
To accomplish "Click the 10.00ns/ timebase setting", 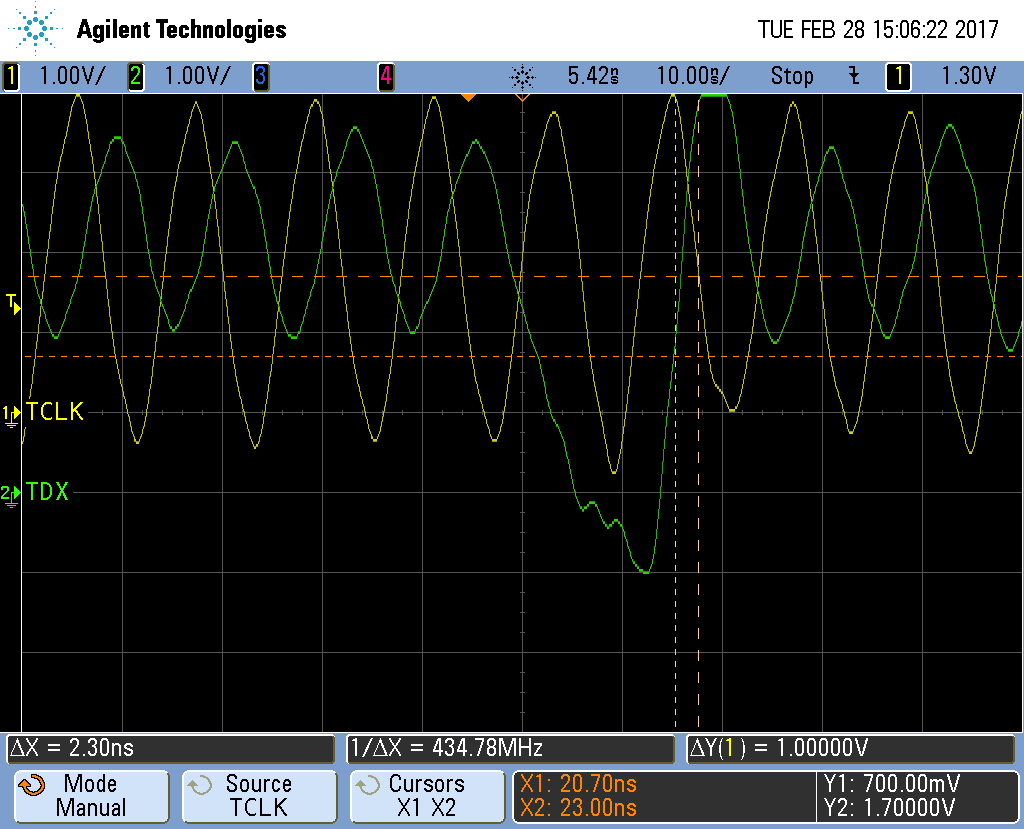I will 692,76.
